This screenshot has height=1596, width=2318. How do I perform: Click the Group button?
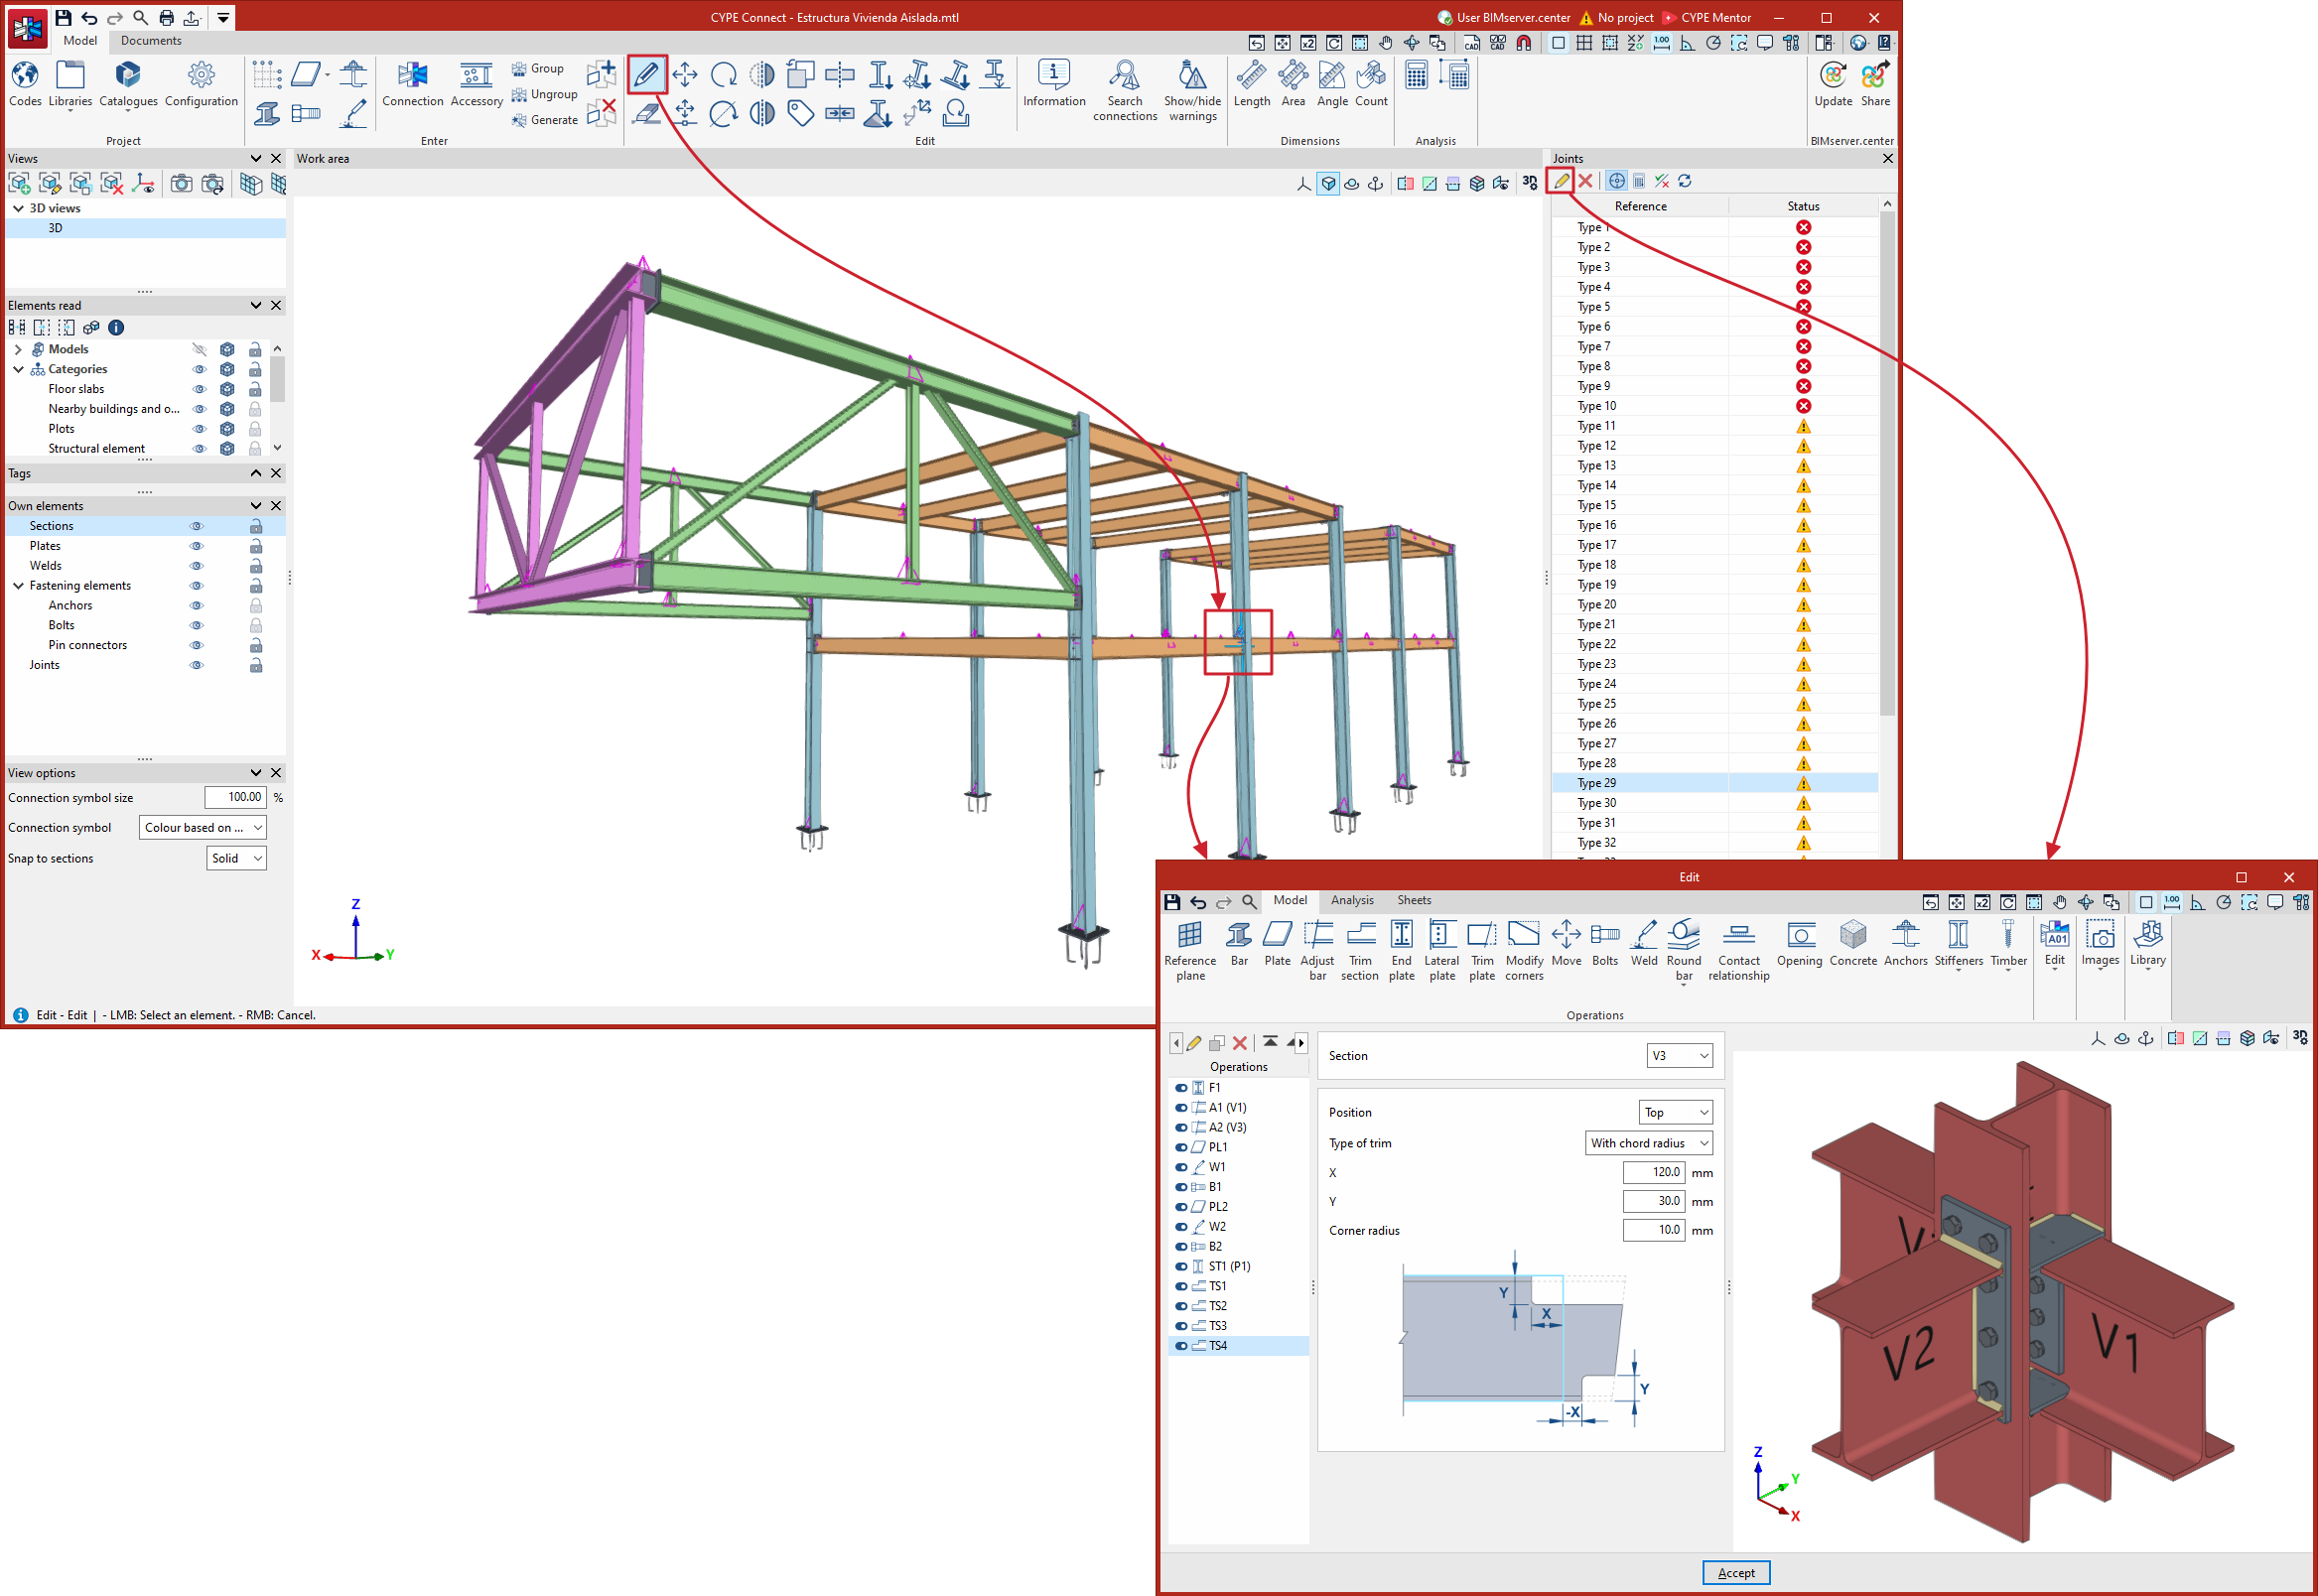[x=538, y=69]
